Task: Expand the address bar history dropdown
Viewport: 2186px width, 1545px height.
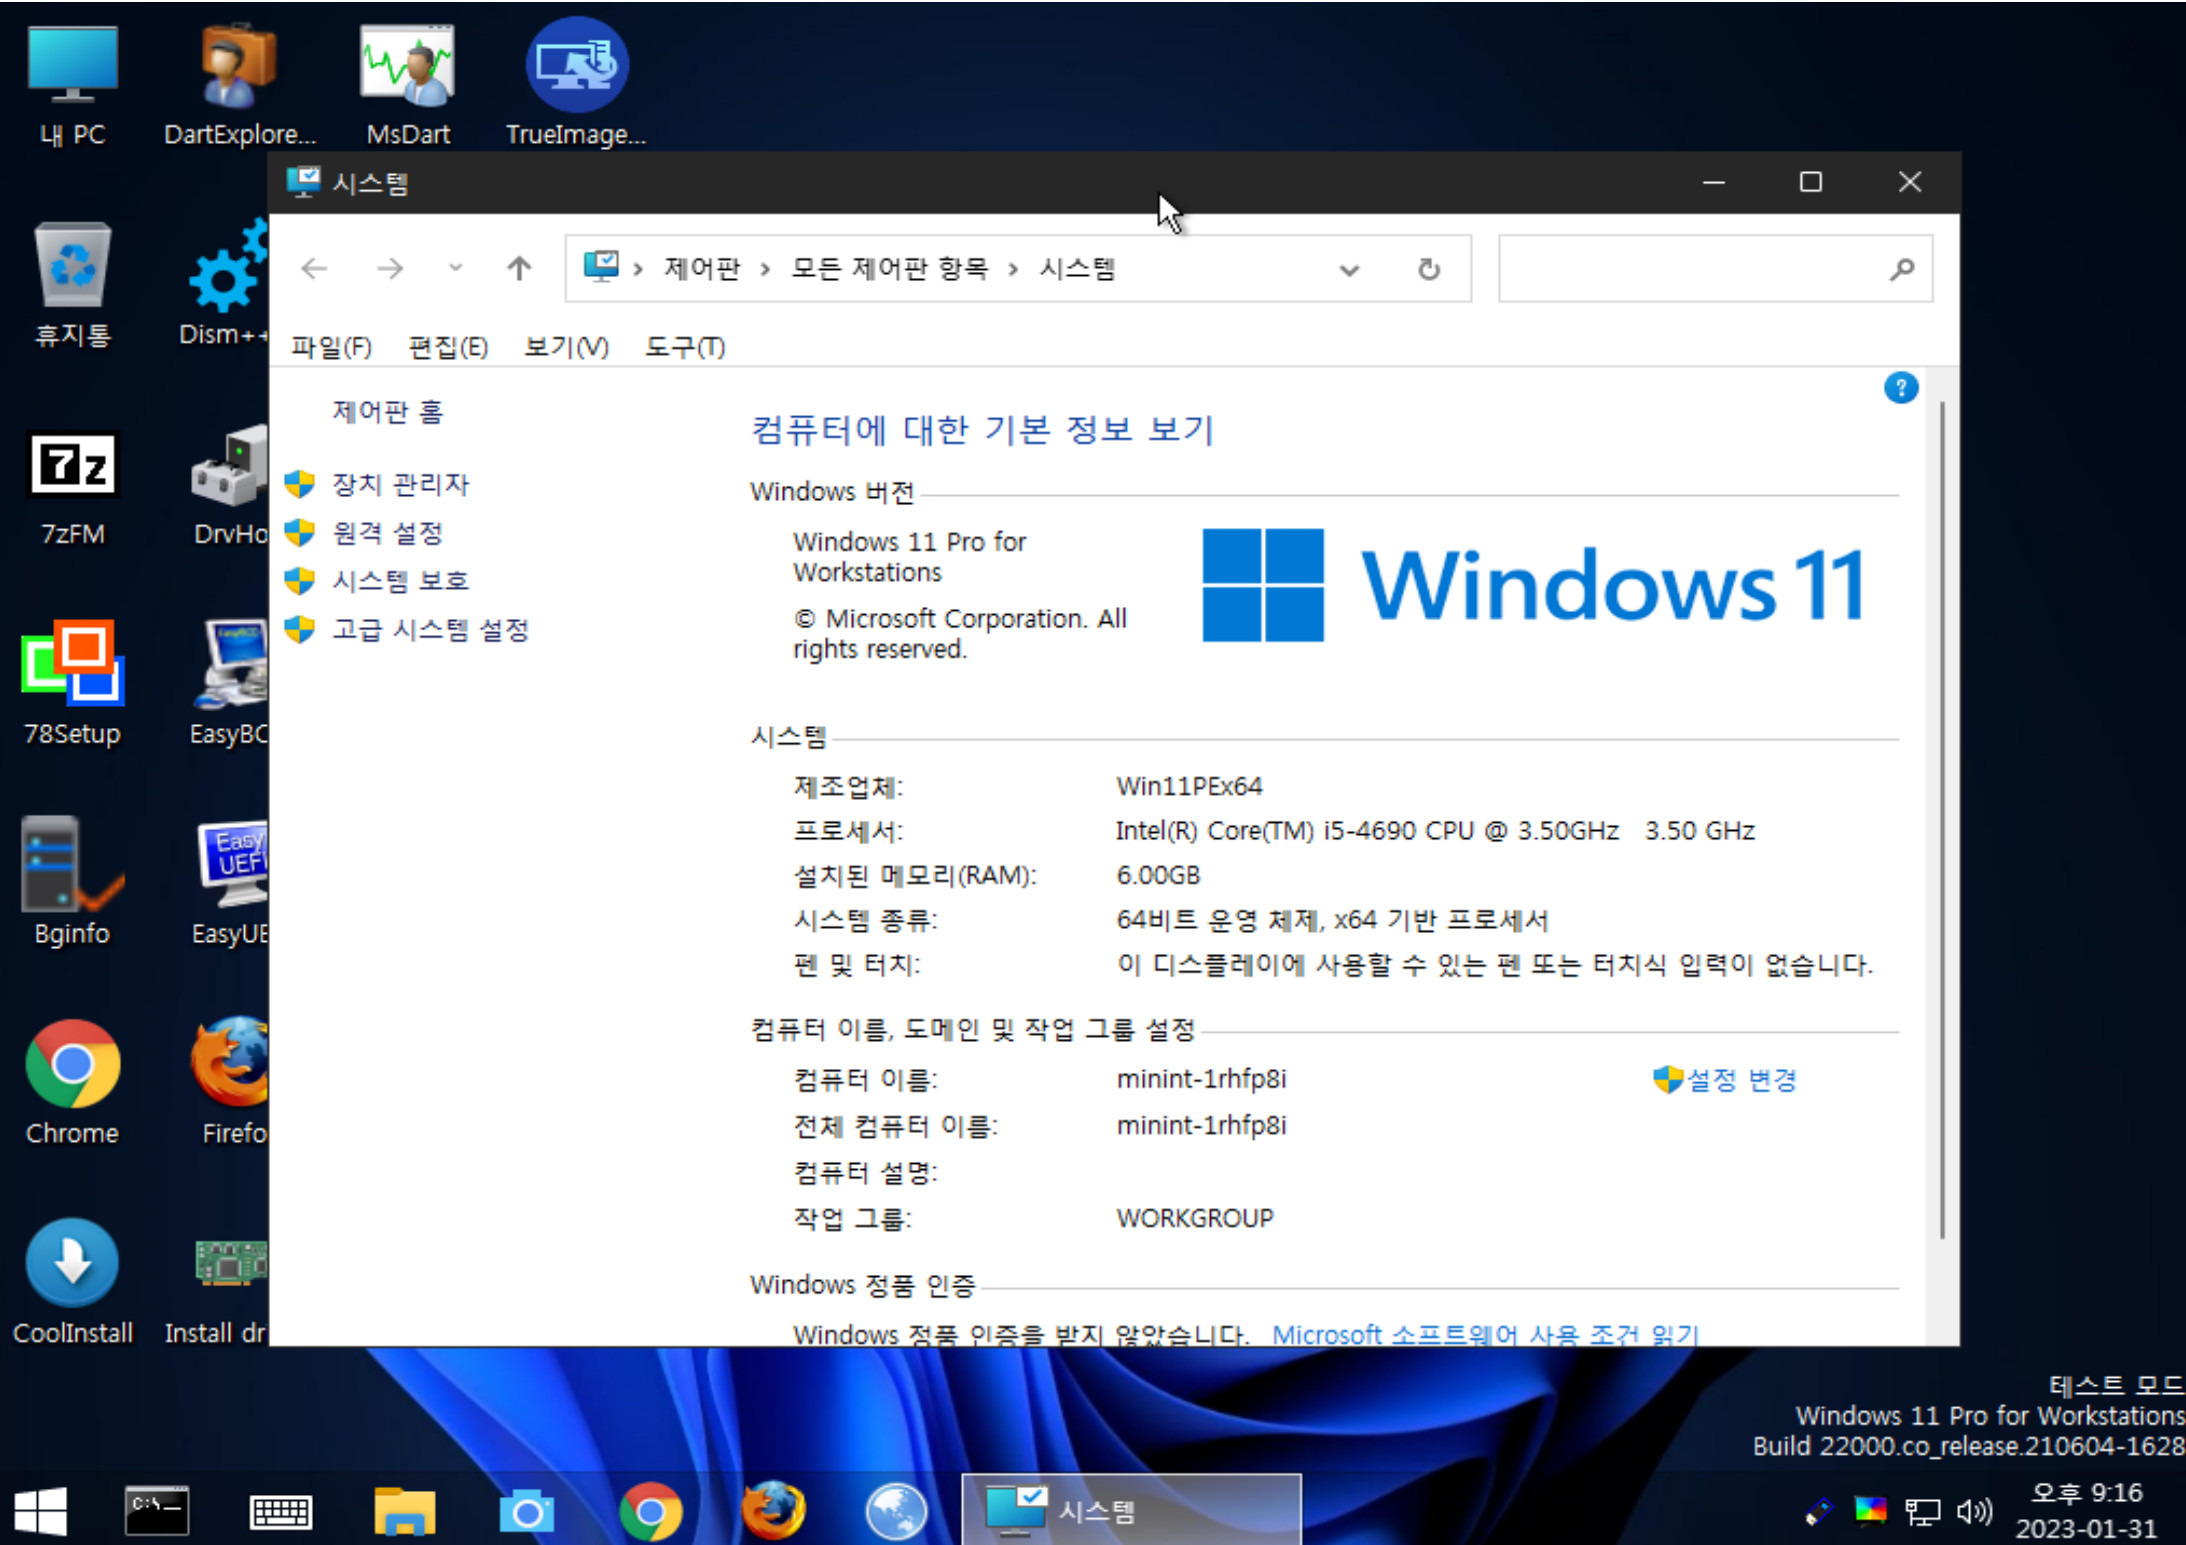Action: click(1349, 270)
